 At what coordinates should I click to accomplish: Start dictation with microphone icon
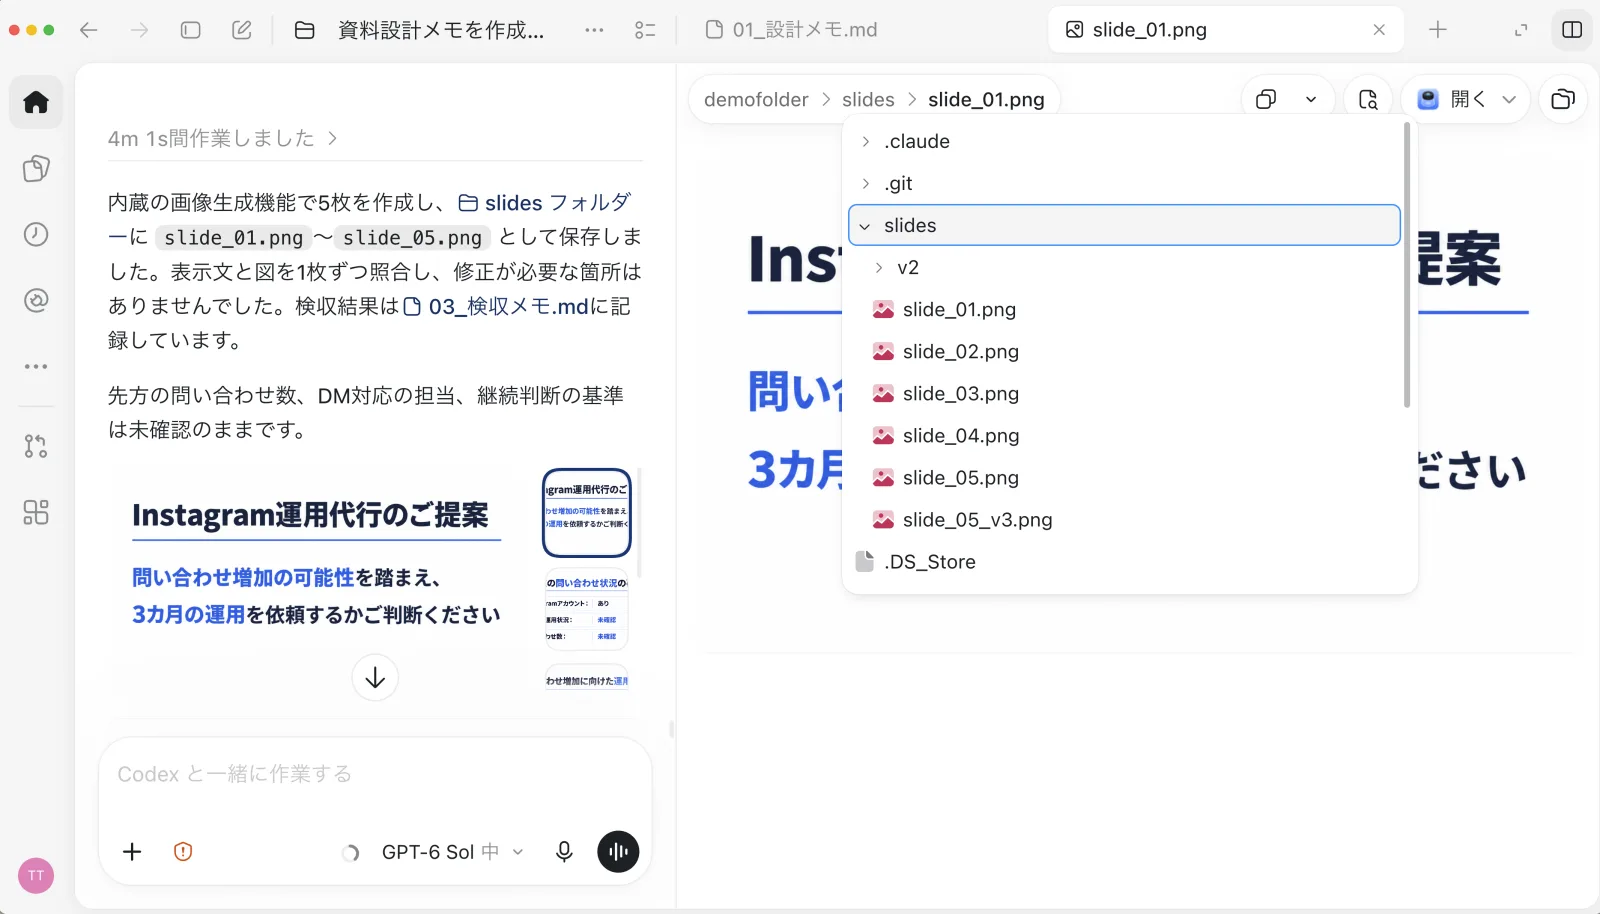564,852
